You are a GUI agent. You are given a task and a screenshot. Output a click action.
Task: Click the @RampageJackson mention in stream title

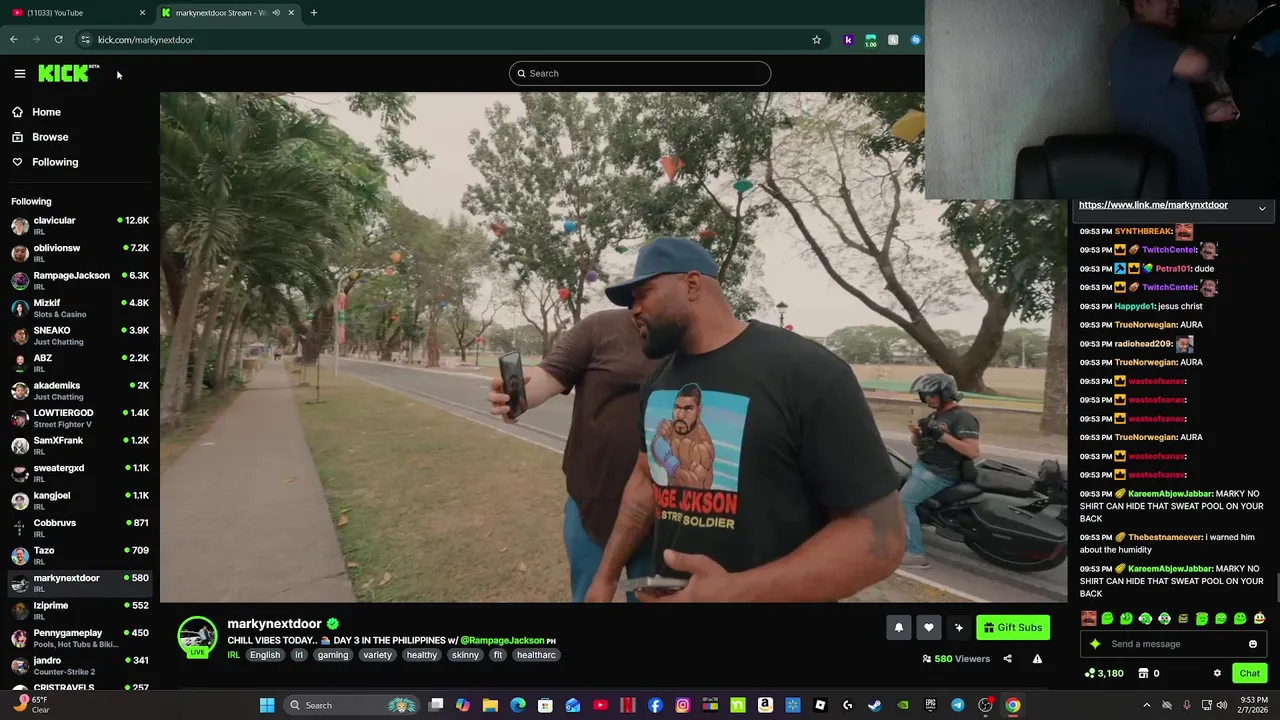point(502,640)
